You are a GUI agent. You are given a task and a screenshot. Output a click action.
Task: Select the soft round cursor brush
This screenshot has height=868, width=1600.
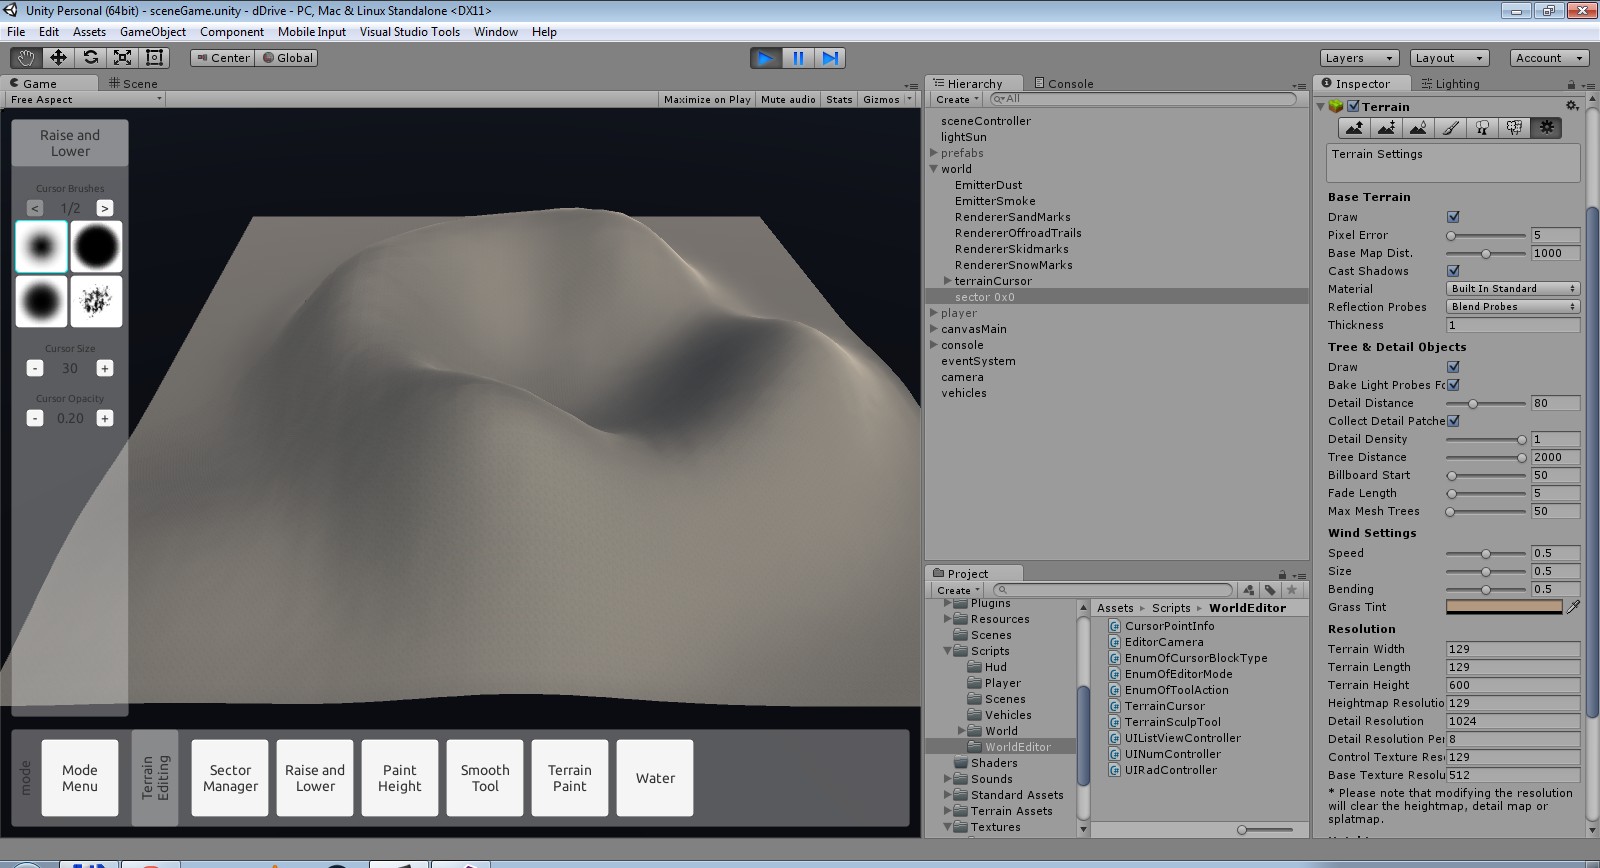tap(41, 247)
